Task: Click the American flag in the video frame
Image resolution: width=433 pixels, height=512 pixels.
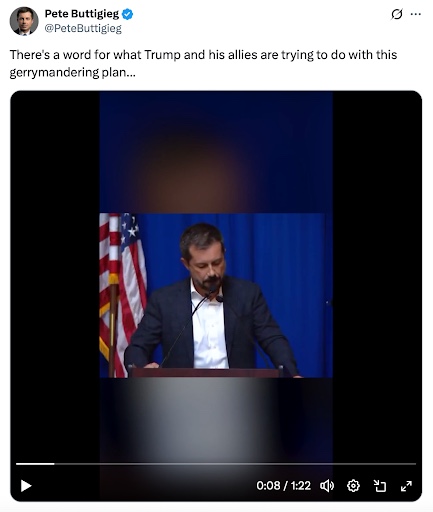Action: [x=123, y=295]
